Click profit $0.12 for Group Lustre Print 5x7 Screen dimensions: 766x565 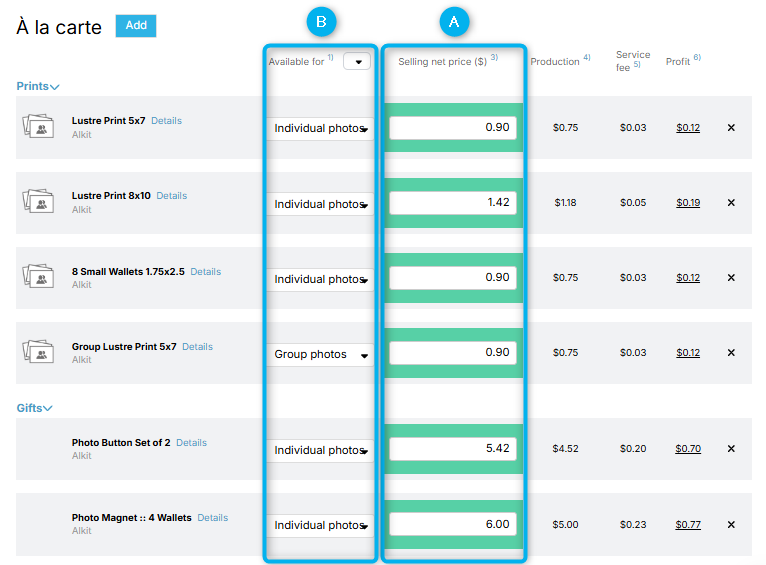coord(688,353)
